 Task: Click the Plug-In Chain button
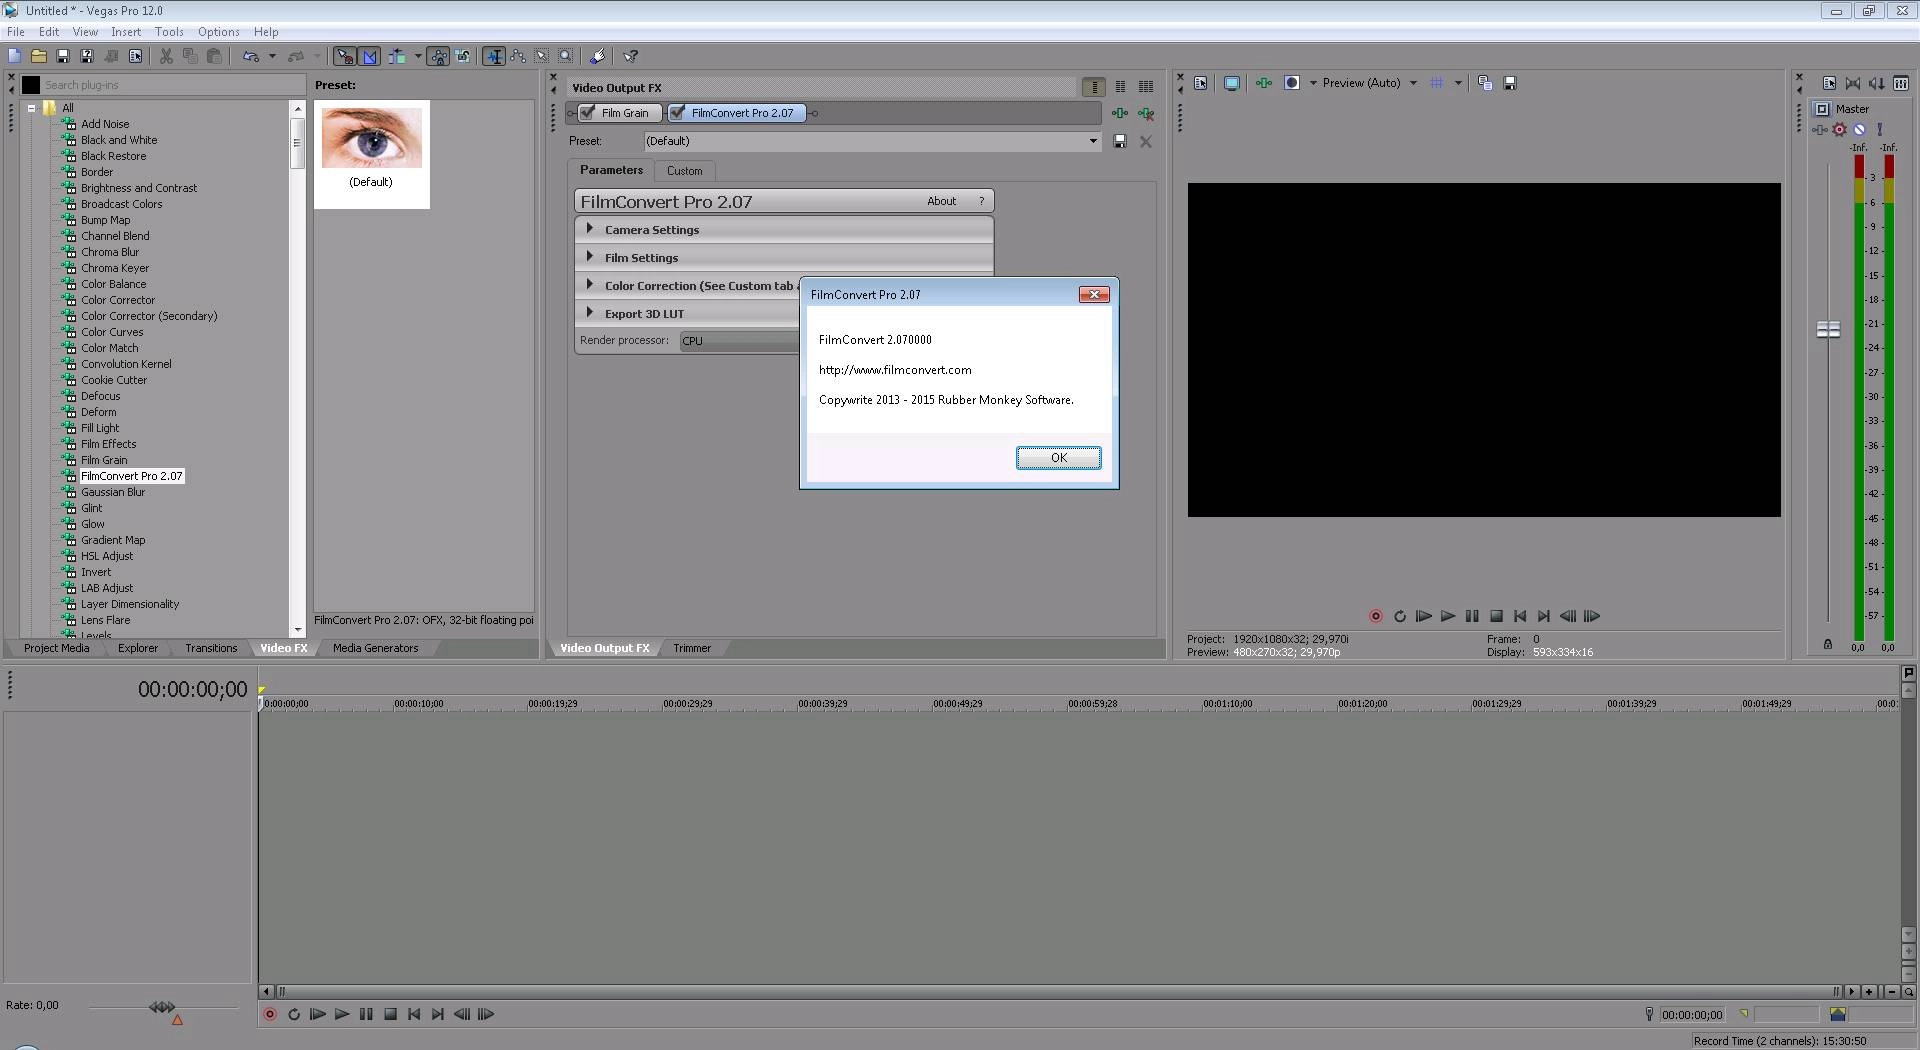pos(1120,114)
